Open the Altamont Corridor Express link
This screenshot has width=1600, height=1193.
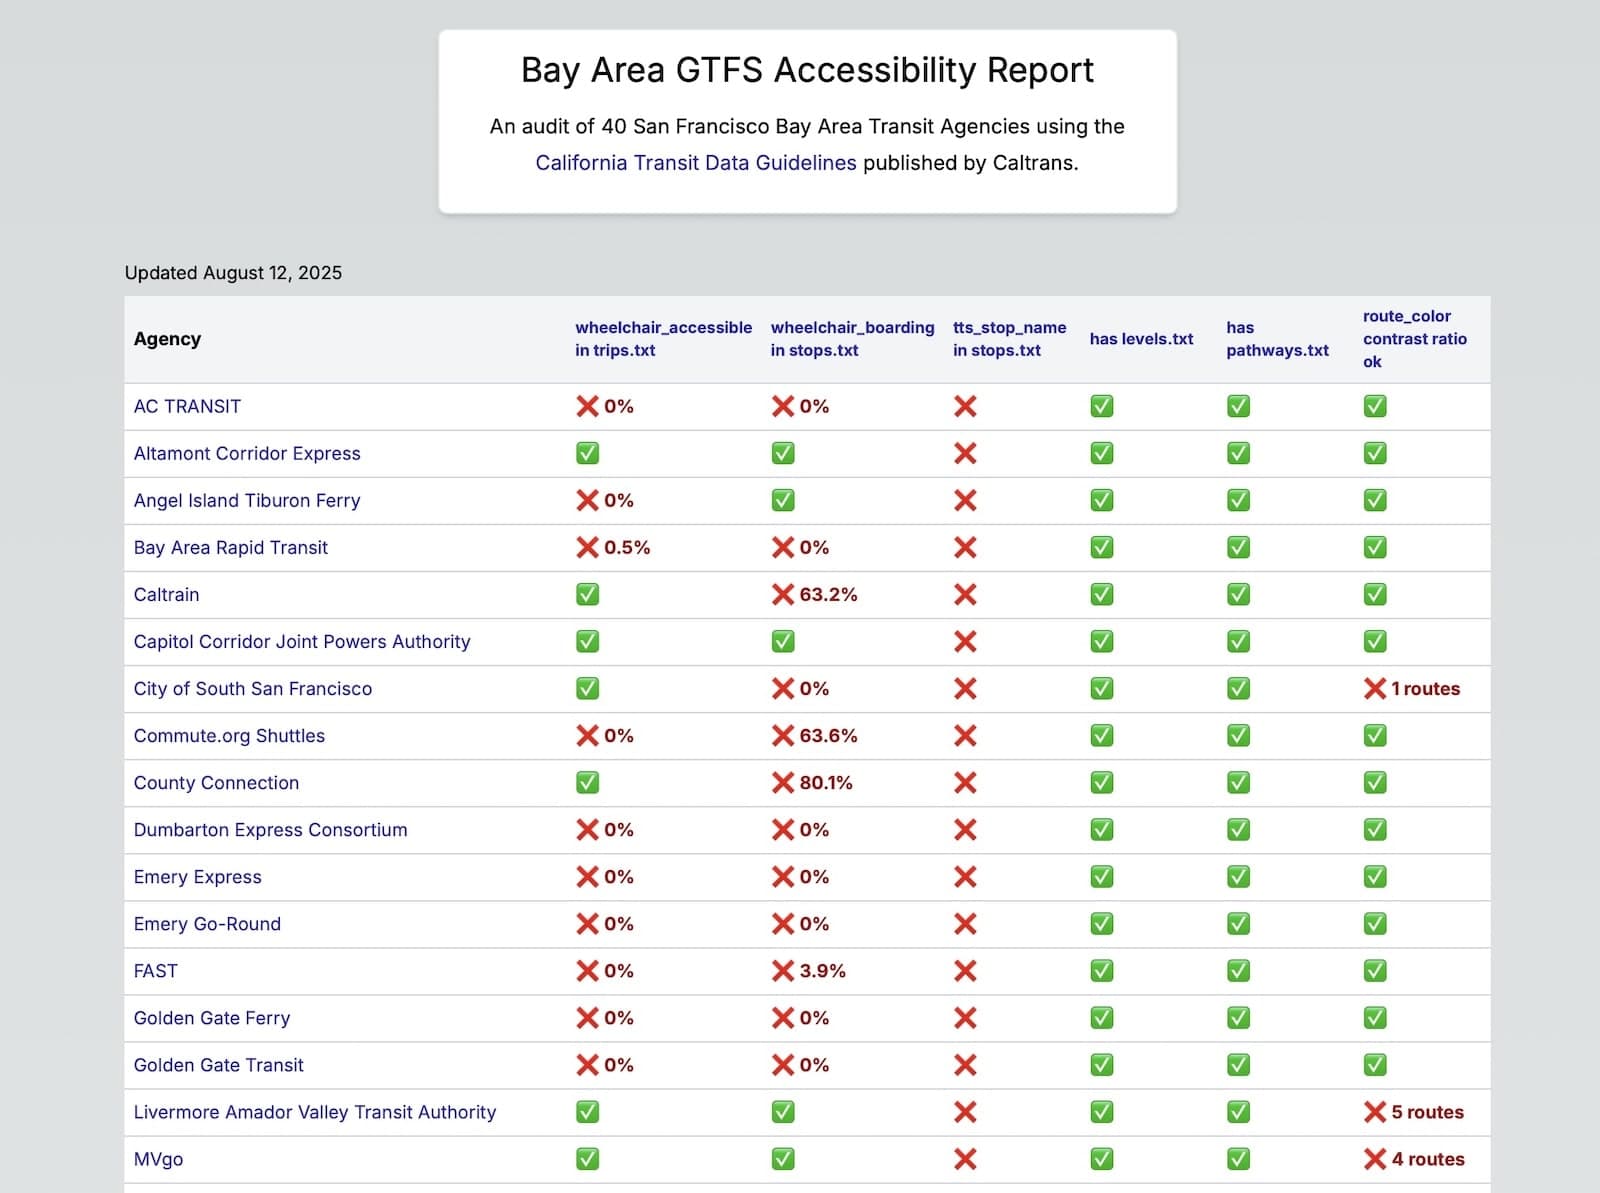point(247,453)
